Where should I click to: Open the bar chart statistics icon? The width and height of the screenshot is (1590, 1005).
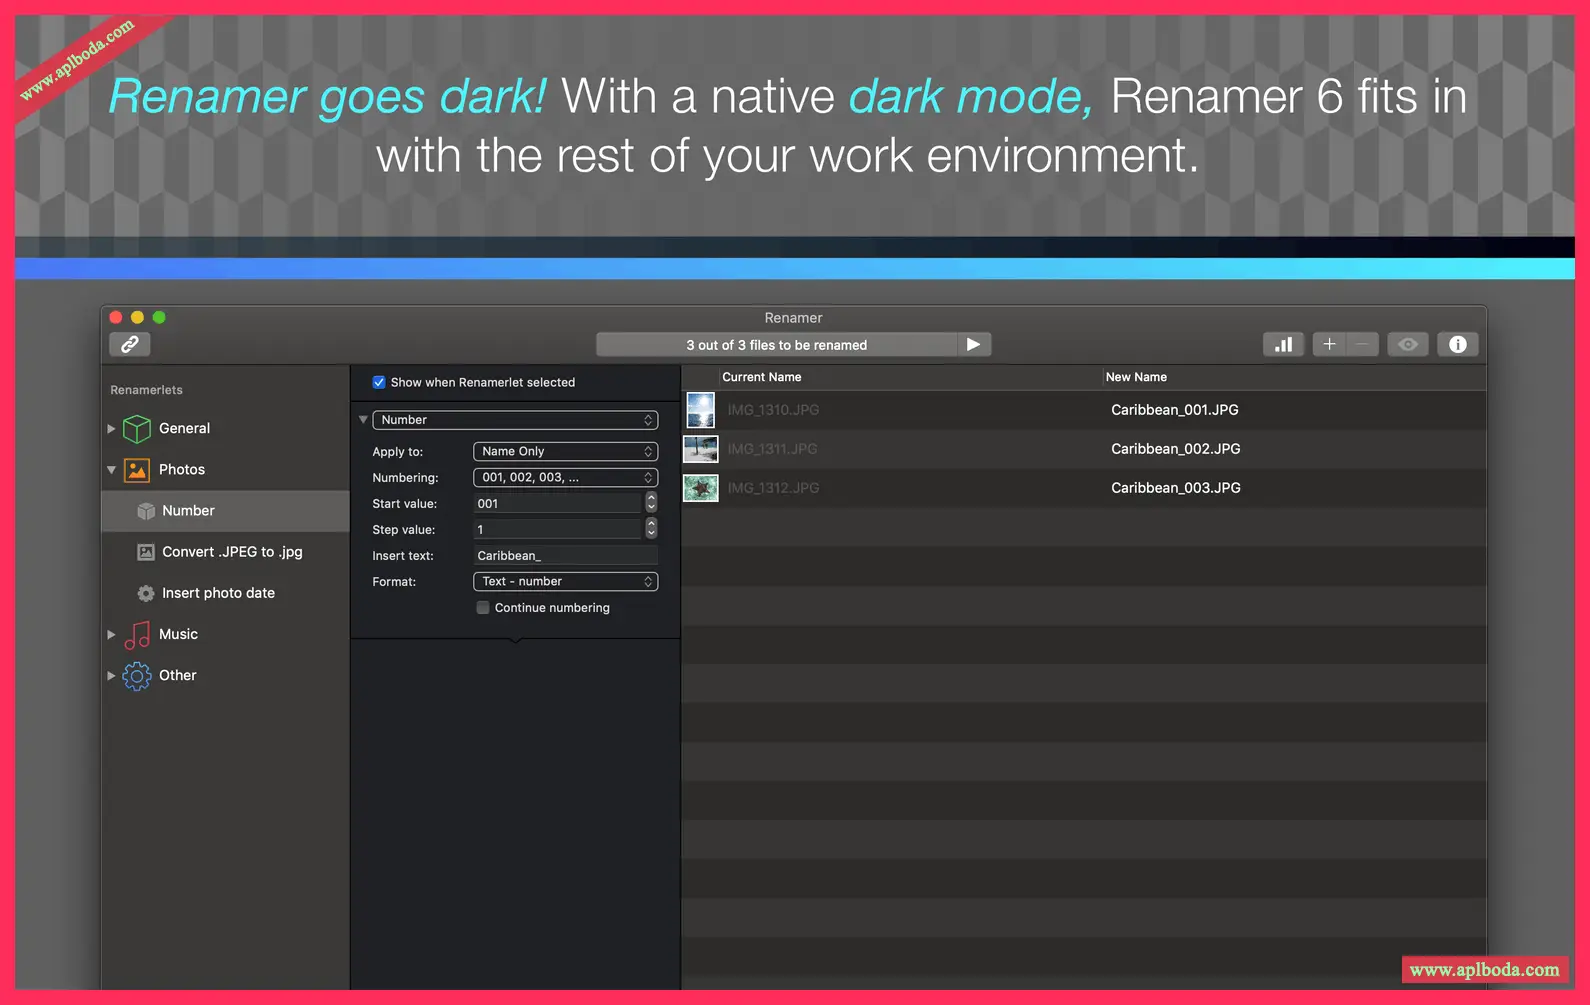[1283, 345]
